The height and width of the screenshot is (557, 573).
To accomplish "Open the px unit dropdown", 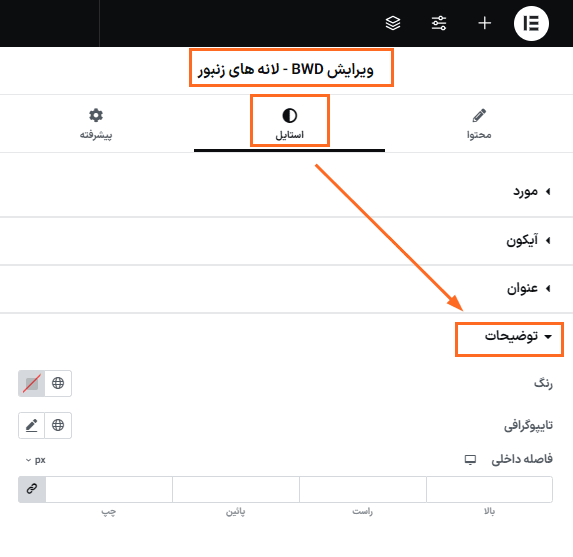I will pos(36,460).
